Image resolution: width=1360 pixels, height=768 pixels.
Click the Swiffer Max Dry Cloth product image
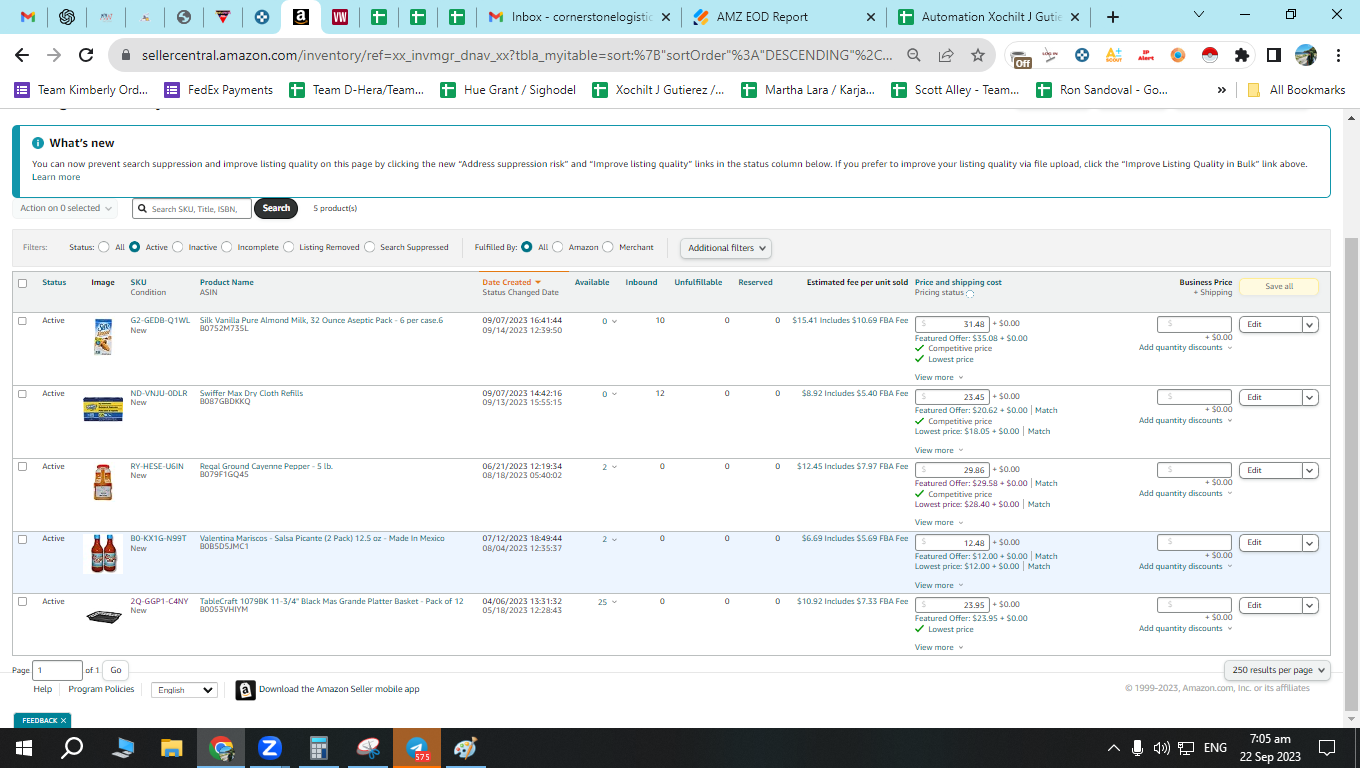click(x=103, y=409)
